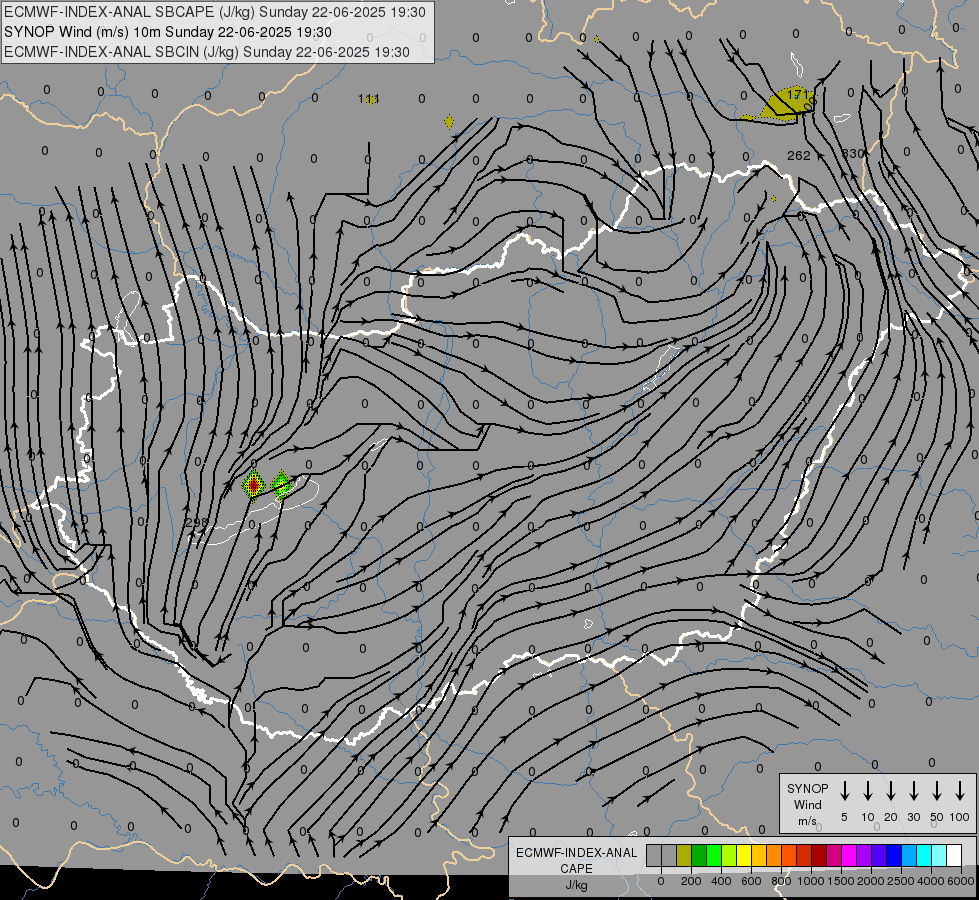Click the SYNOP word in the wind legend

click(x=807, y=788)
